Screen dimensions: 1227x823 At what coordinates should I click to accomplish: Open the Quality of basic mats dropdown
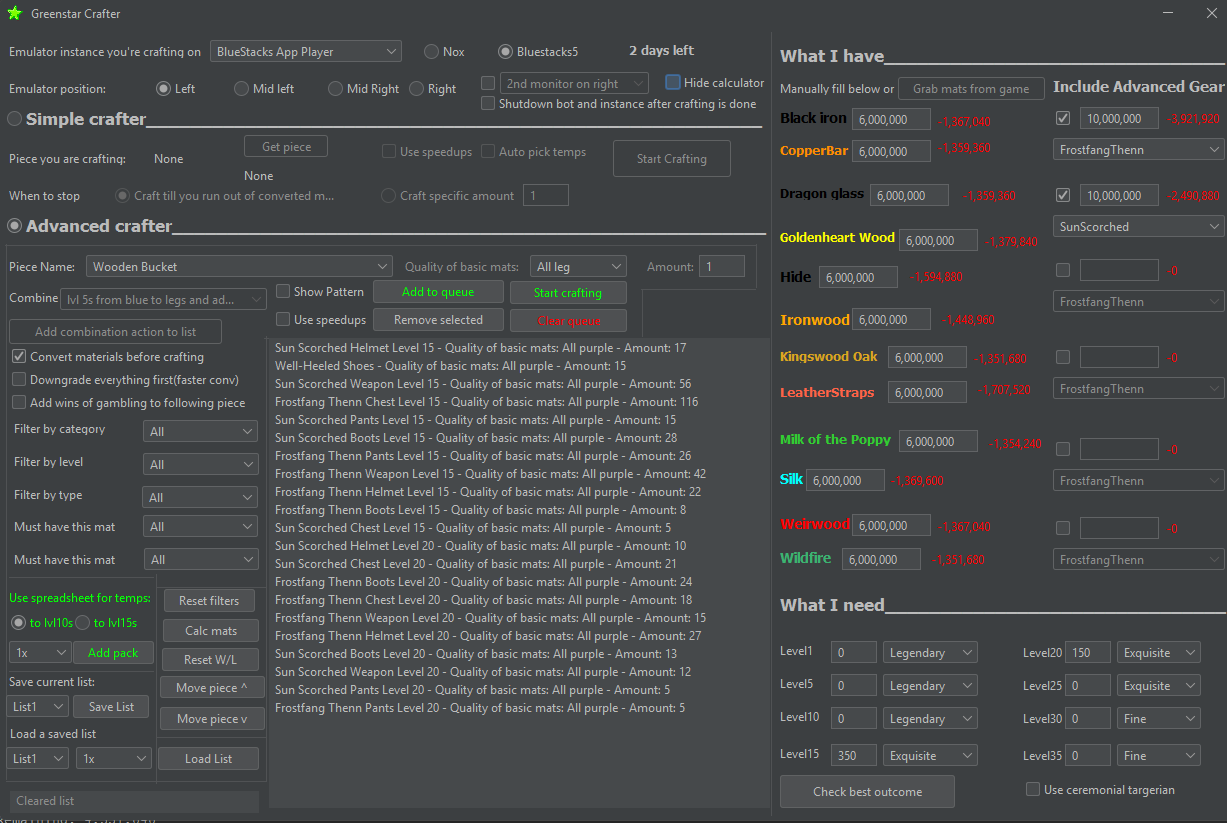click(578, 266)
